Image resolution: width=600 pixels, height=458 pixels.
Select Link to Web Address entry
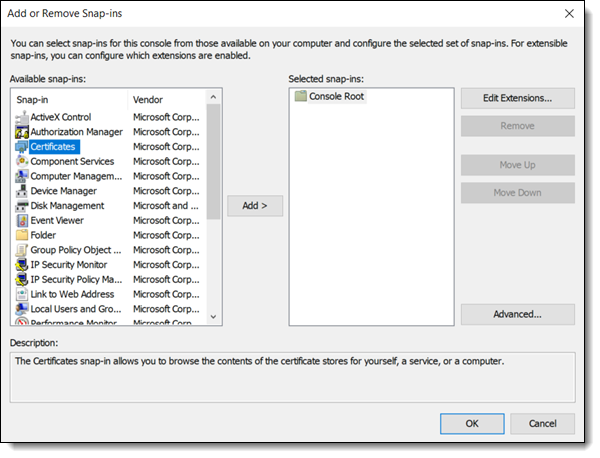[72, 294]
